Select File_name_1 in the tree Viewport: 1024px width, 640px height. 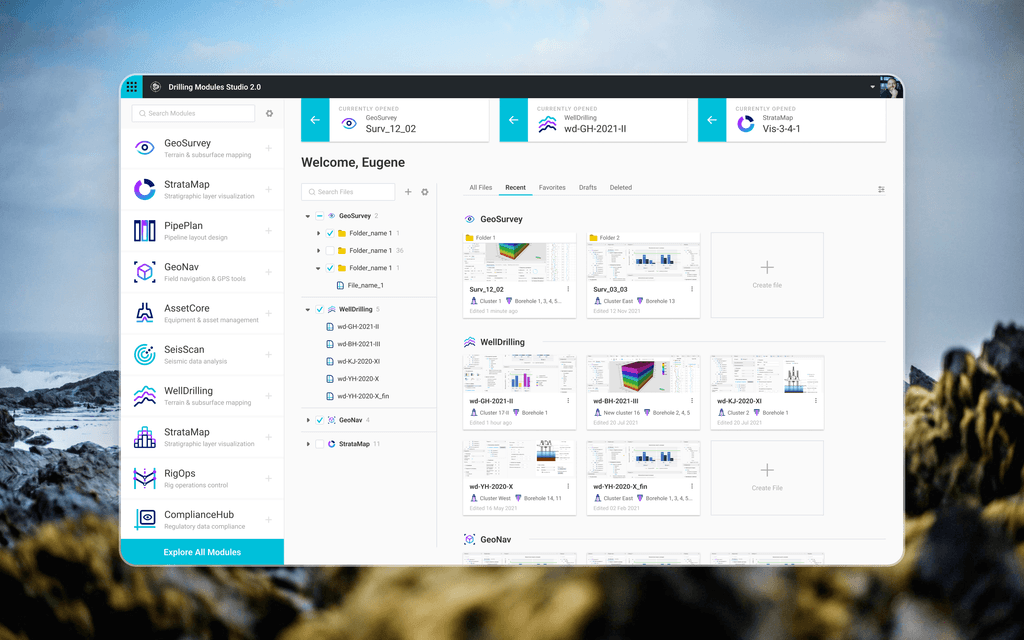point(365,285)
